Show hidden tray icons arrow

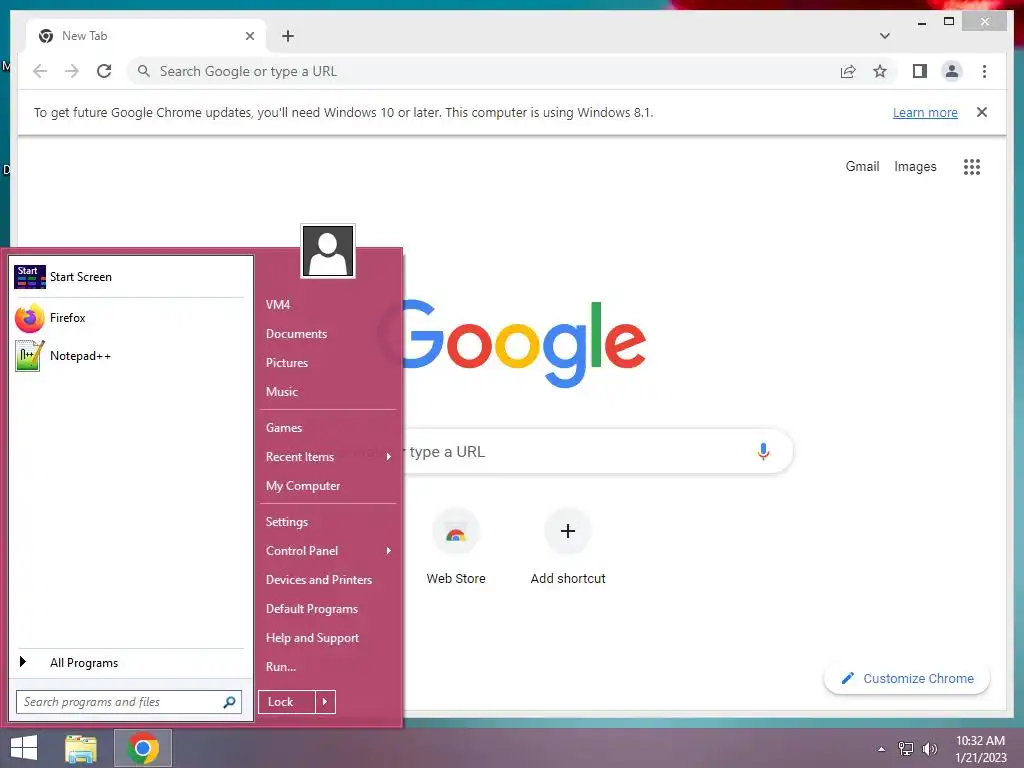point(882,749)
